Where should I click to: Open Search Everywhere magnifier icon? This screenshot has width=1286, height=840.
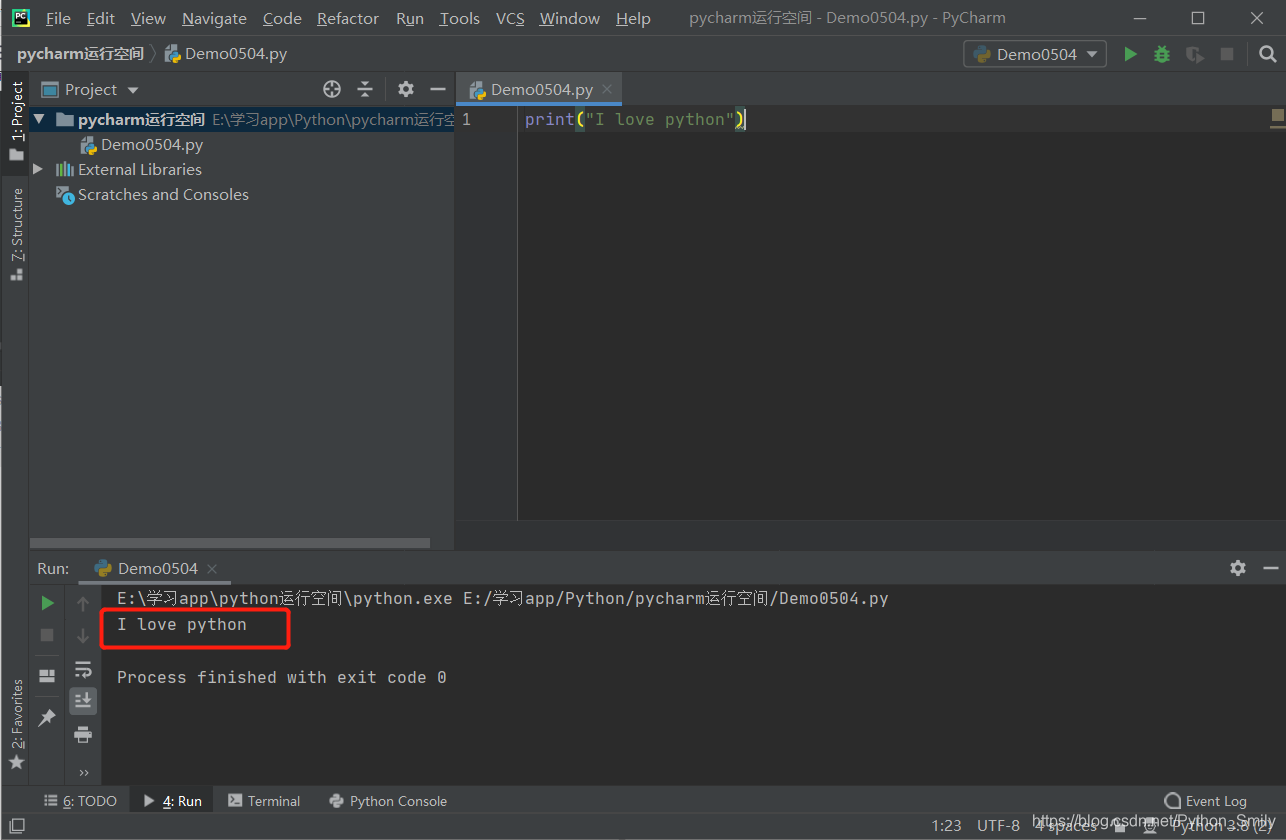[1267, 54]
